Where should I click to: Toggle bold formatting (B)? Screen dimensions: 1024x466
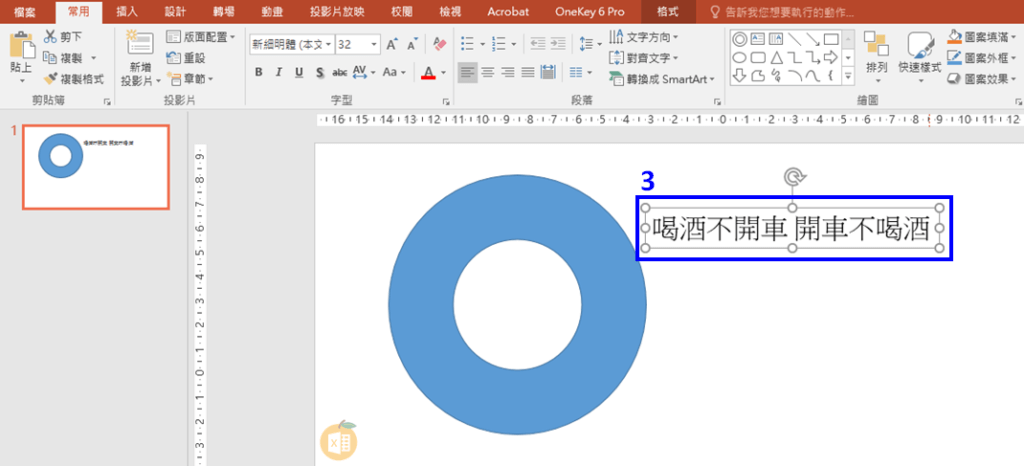[259, 72]
